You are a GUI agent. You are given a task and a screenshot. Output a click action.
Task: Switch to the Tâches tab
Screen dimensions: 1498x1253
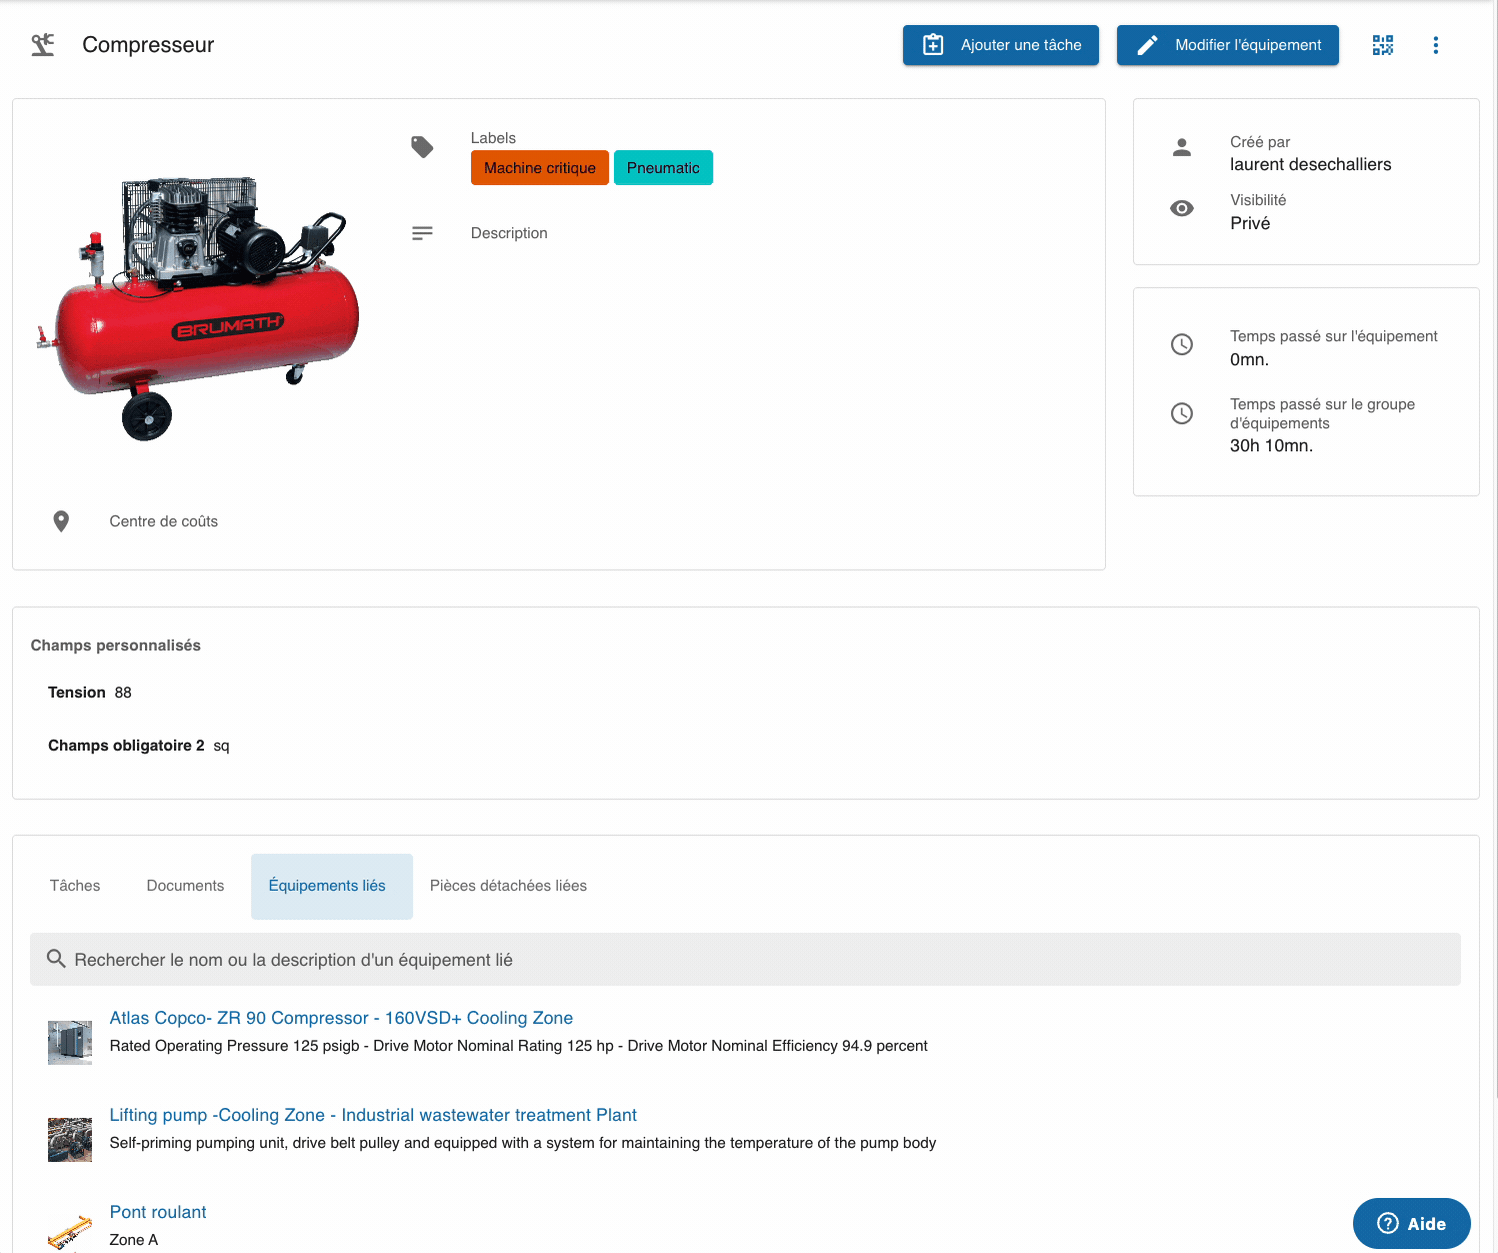75,886
